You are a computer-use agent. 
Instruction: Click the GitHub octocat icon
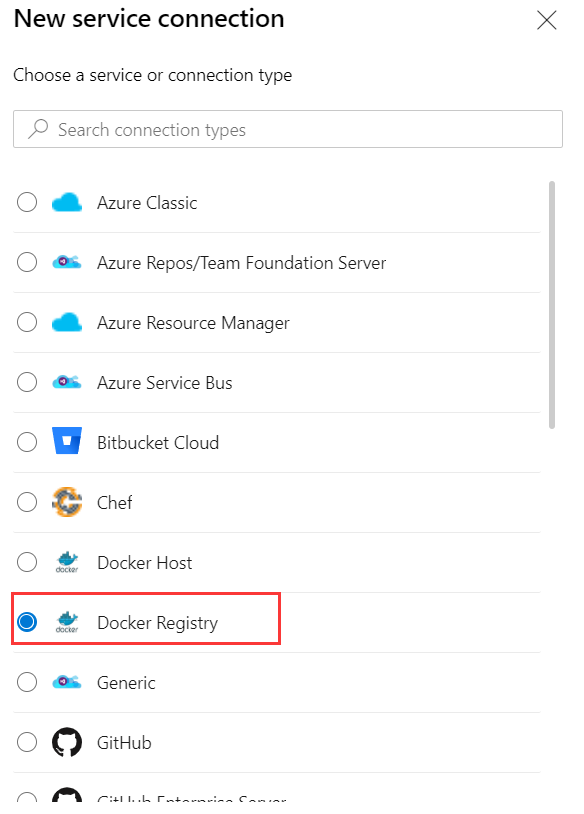point(67,742)
